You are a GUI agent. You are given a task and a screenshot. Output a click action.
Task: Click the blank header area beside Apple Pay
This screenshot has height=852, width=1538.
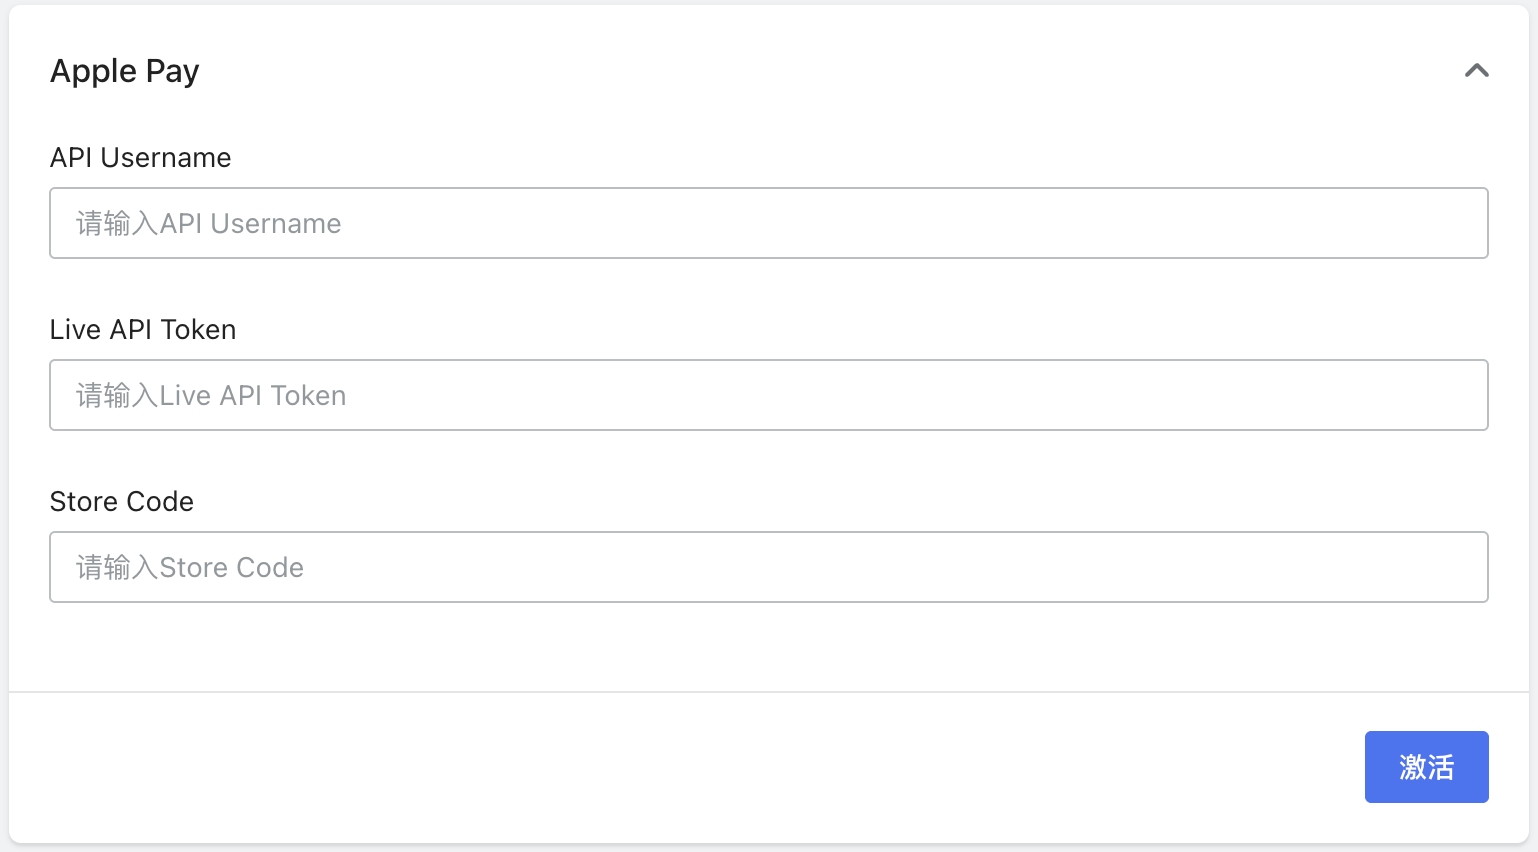point(800,71)
